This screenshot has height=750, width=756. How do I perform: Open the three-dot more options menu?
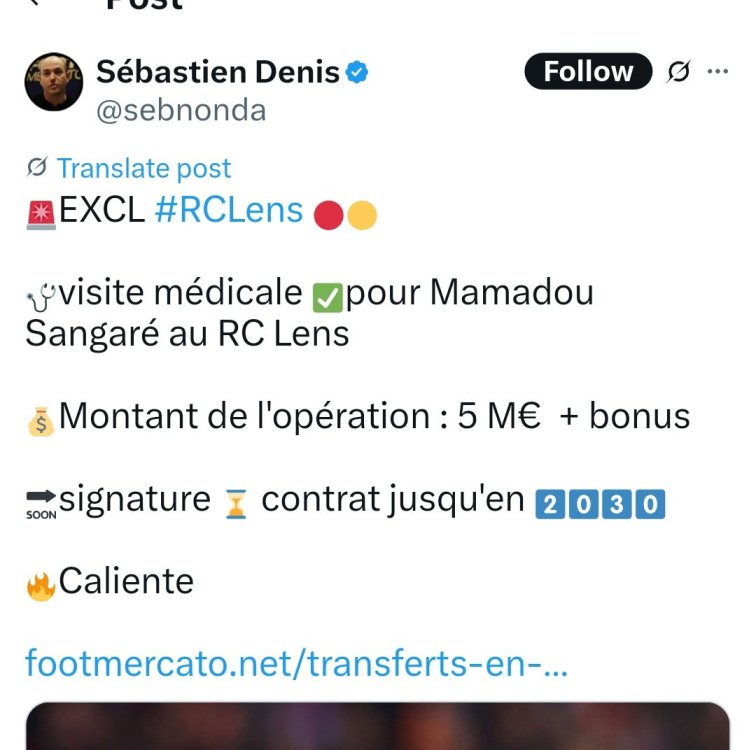718,72
